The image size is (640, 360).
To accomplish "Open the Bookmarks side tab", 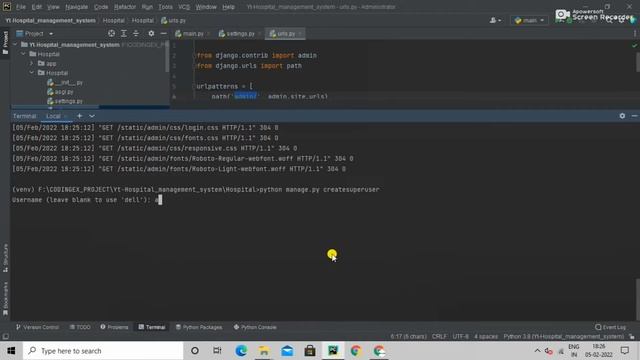I will click(5, 298).
